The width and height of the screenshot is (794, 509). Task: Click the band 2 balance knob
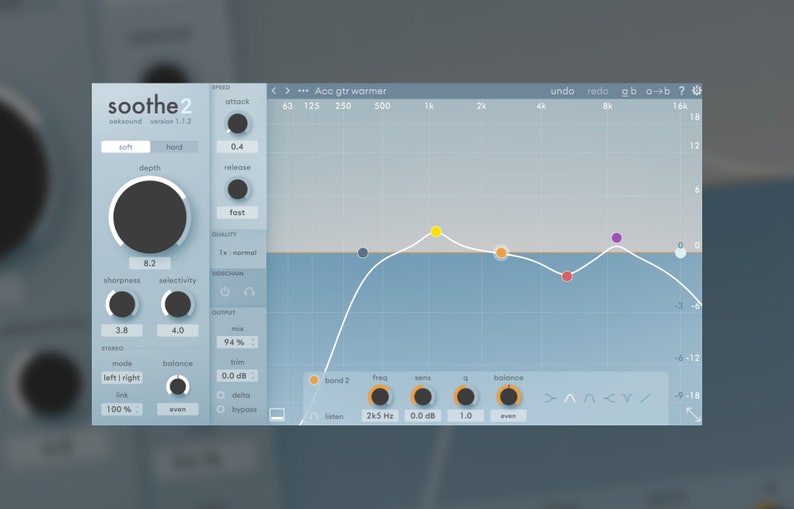[508, 397]
